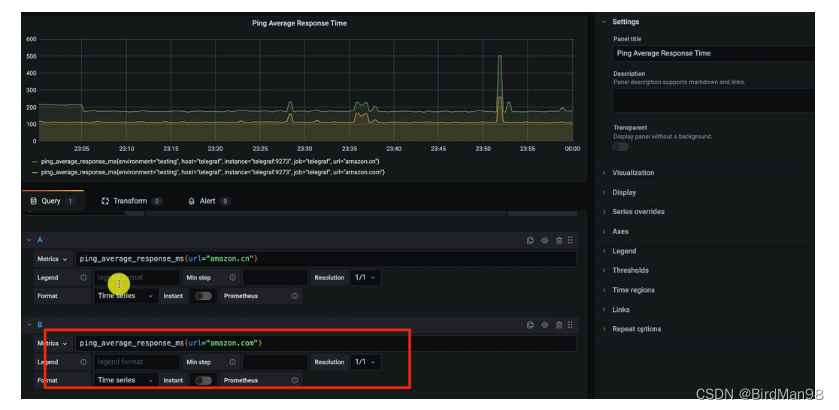Click Prometheus info icon in query A
This screenshot has width=839, height=410.
click(x=294, y=296)
